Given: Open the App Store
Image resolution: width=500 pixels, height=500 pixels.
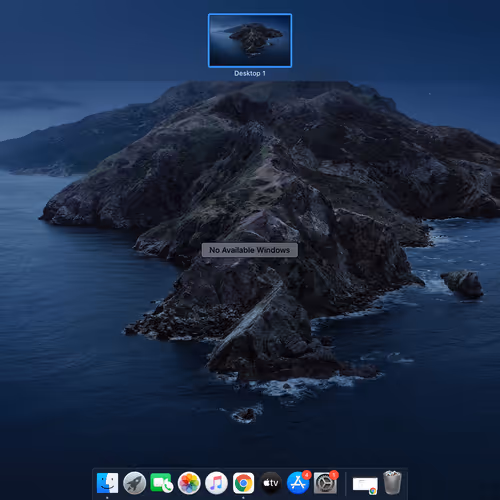Looking at the screenshot, I should coord(298,483).
